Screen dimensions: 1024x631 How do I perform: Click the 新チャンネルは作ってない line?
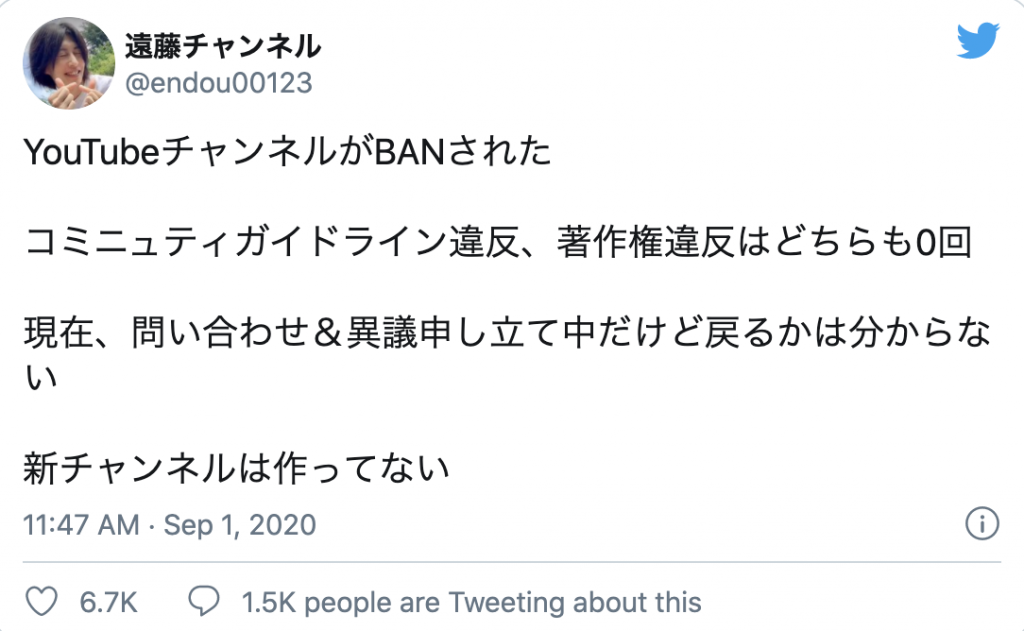coord(235,467)
